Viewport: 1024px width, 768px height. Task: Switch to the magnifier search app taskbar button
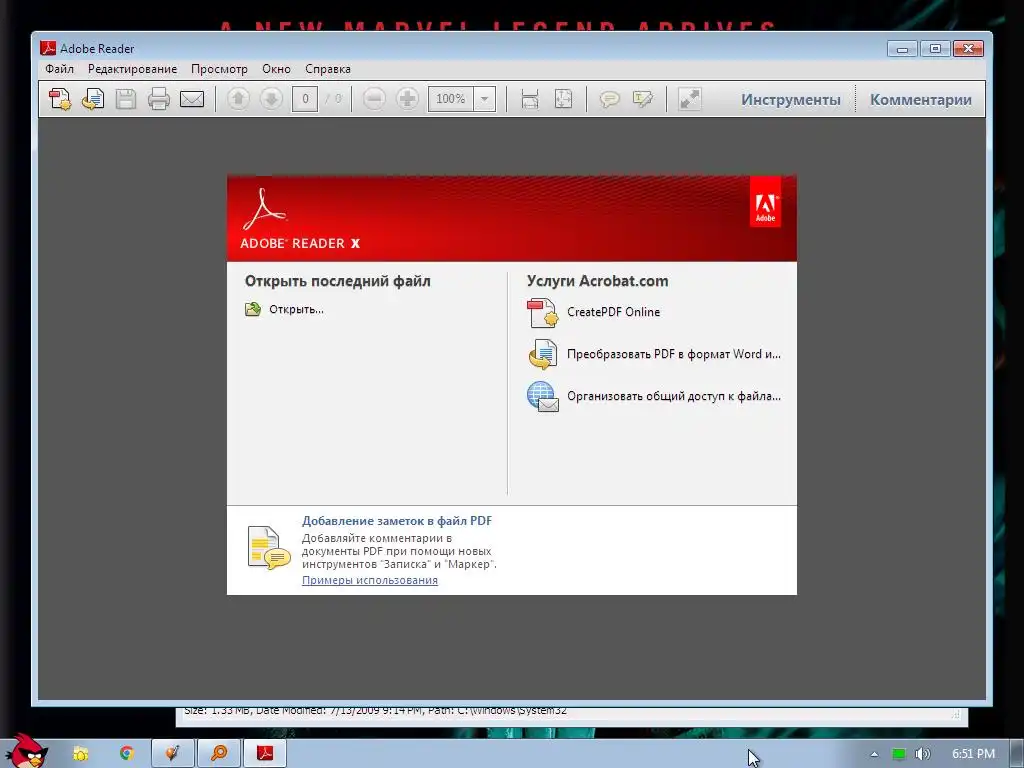click(x=219, y=753)
